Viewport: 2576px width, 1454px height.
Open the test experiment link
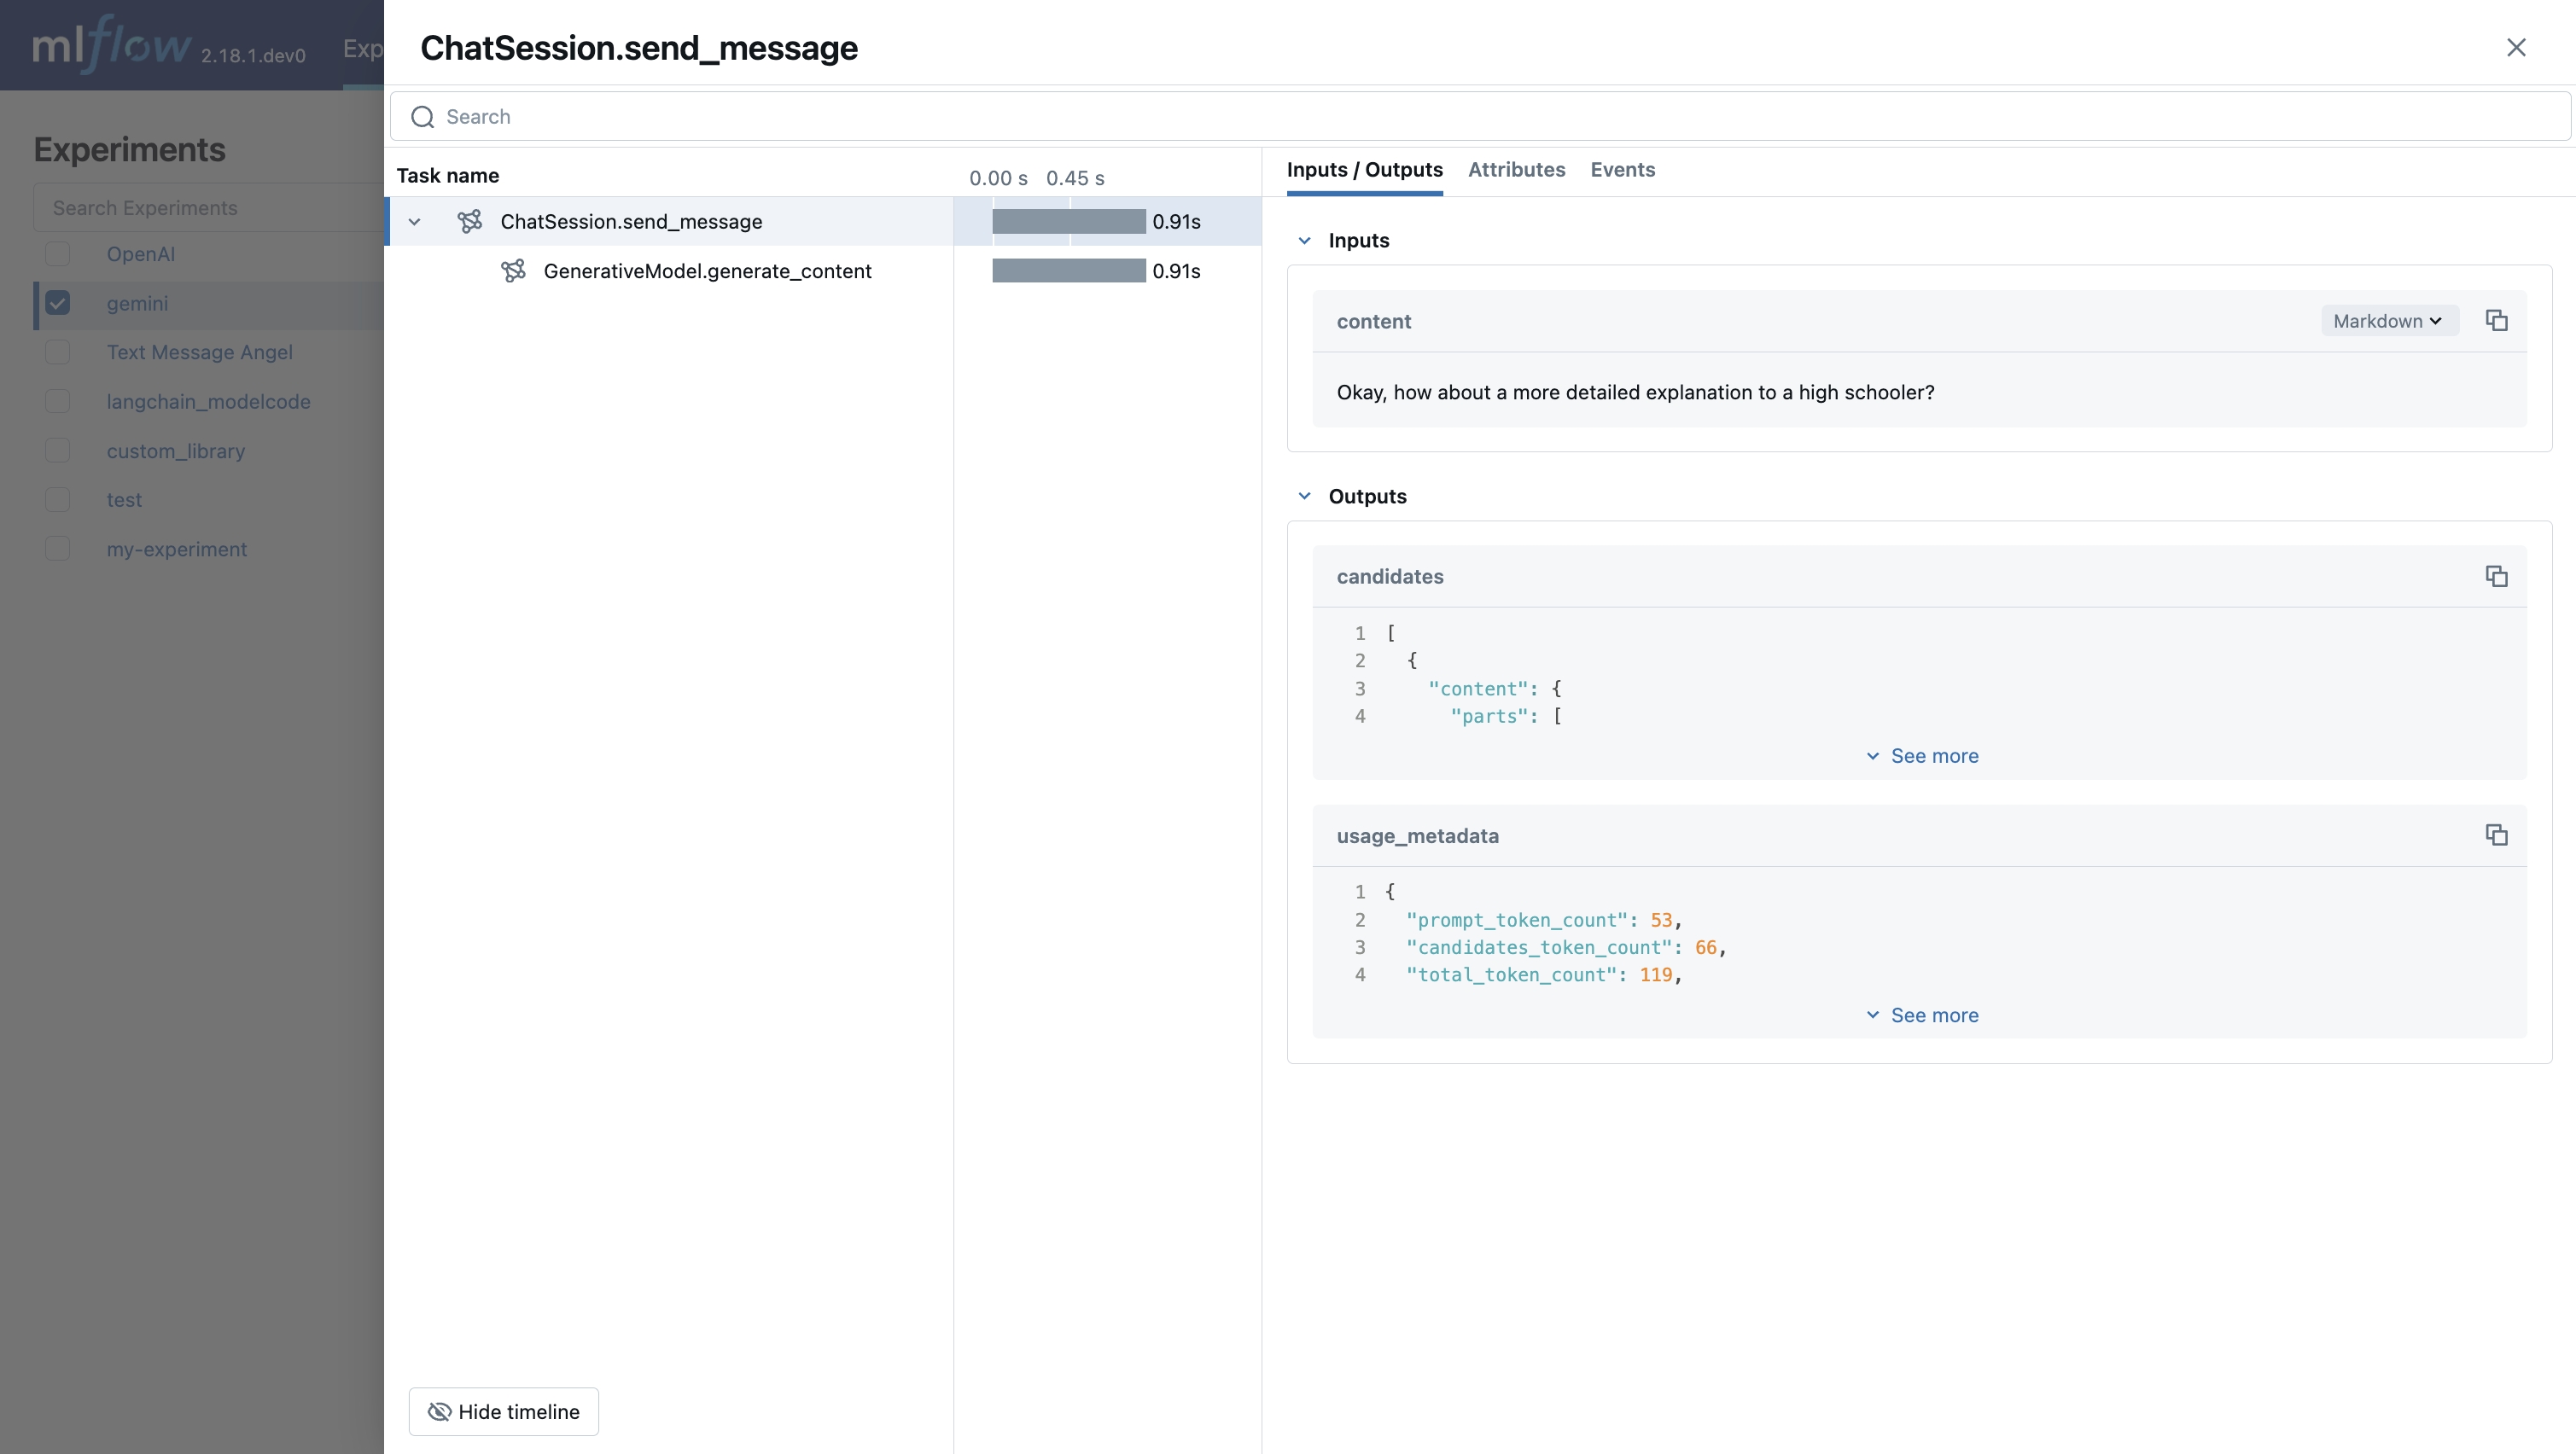124,500
